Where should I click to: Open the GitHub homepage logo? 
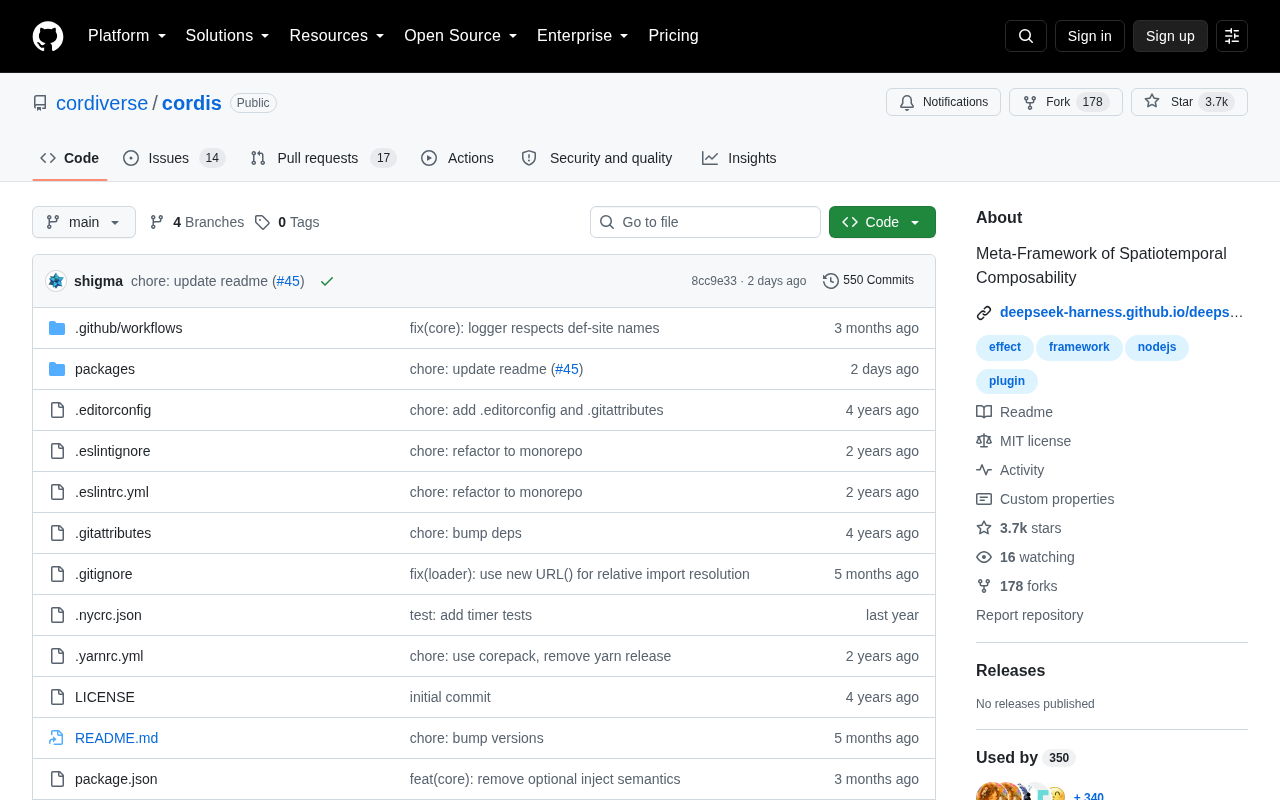(x=48, y=36)
